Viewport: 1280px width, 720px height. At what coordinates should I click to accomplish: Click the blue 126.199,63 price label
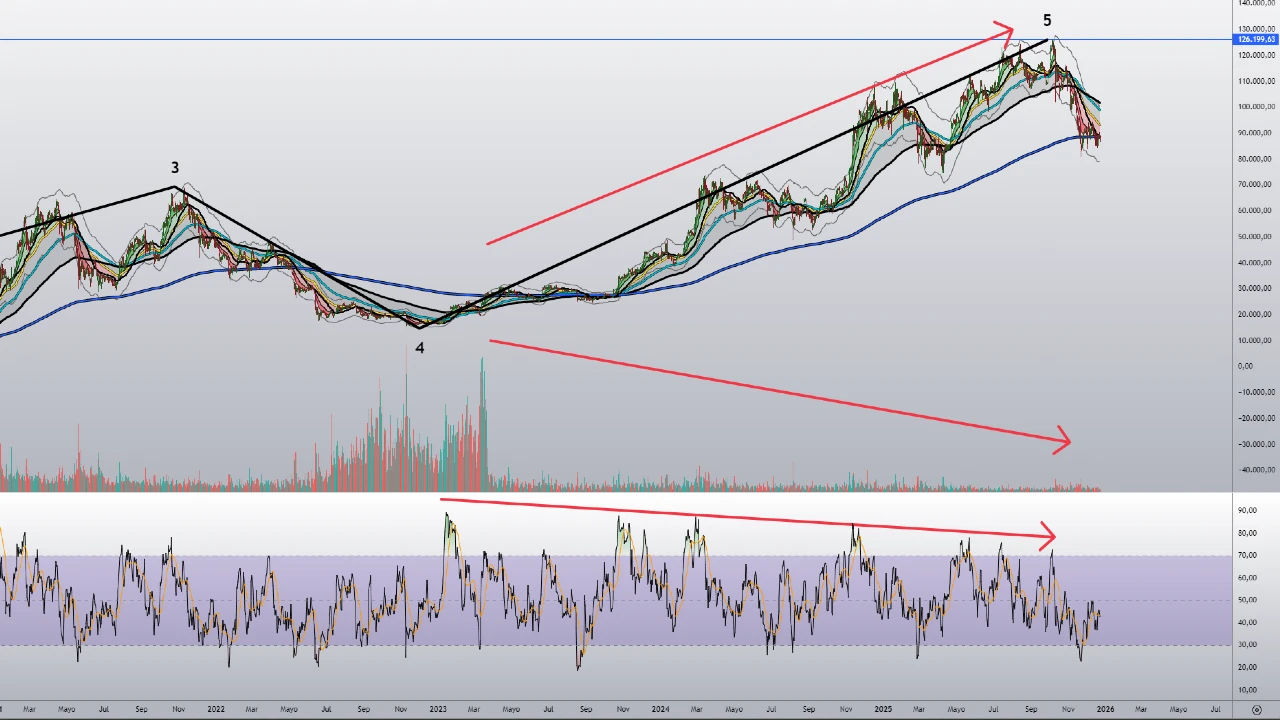(x=1257, y=40)
